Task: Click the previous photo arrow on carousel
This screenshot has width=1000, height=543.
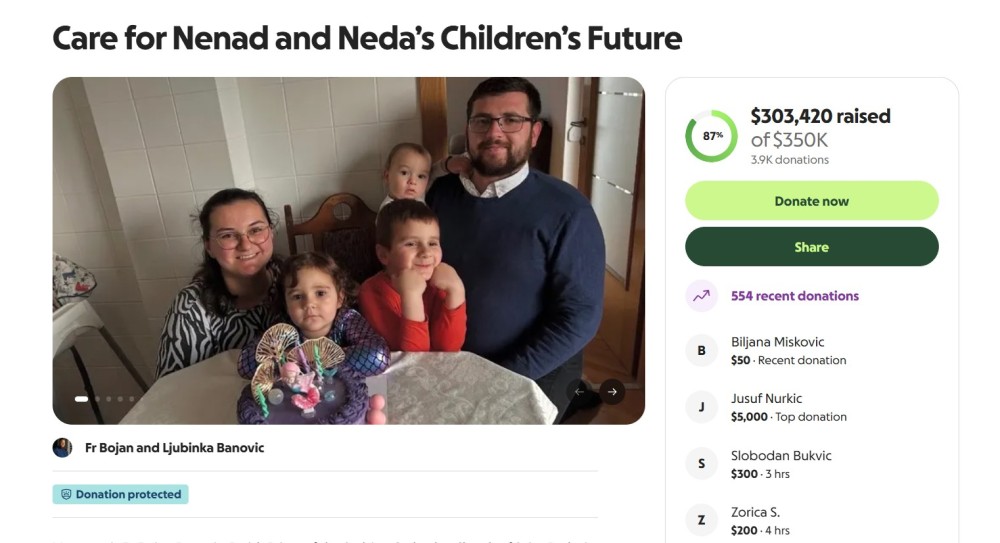Action: [x=579, y=392]
